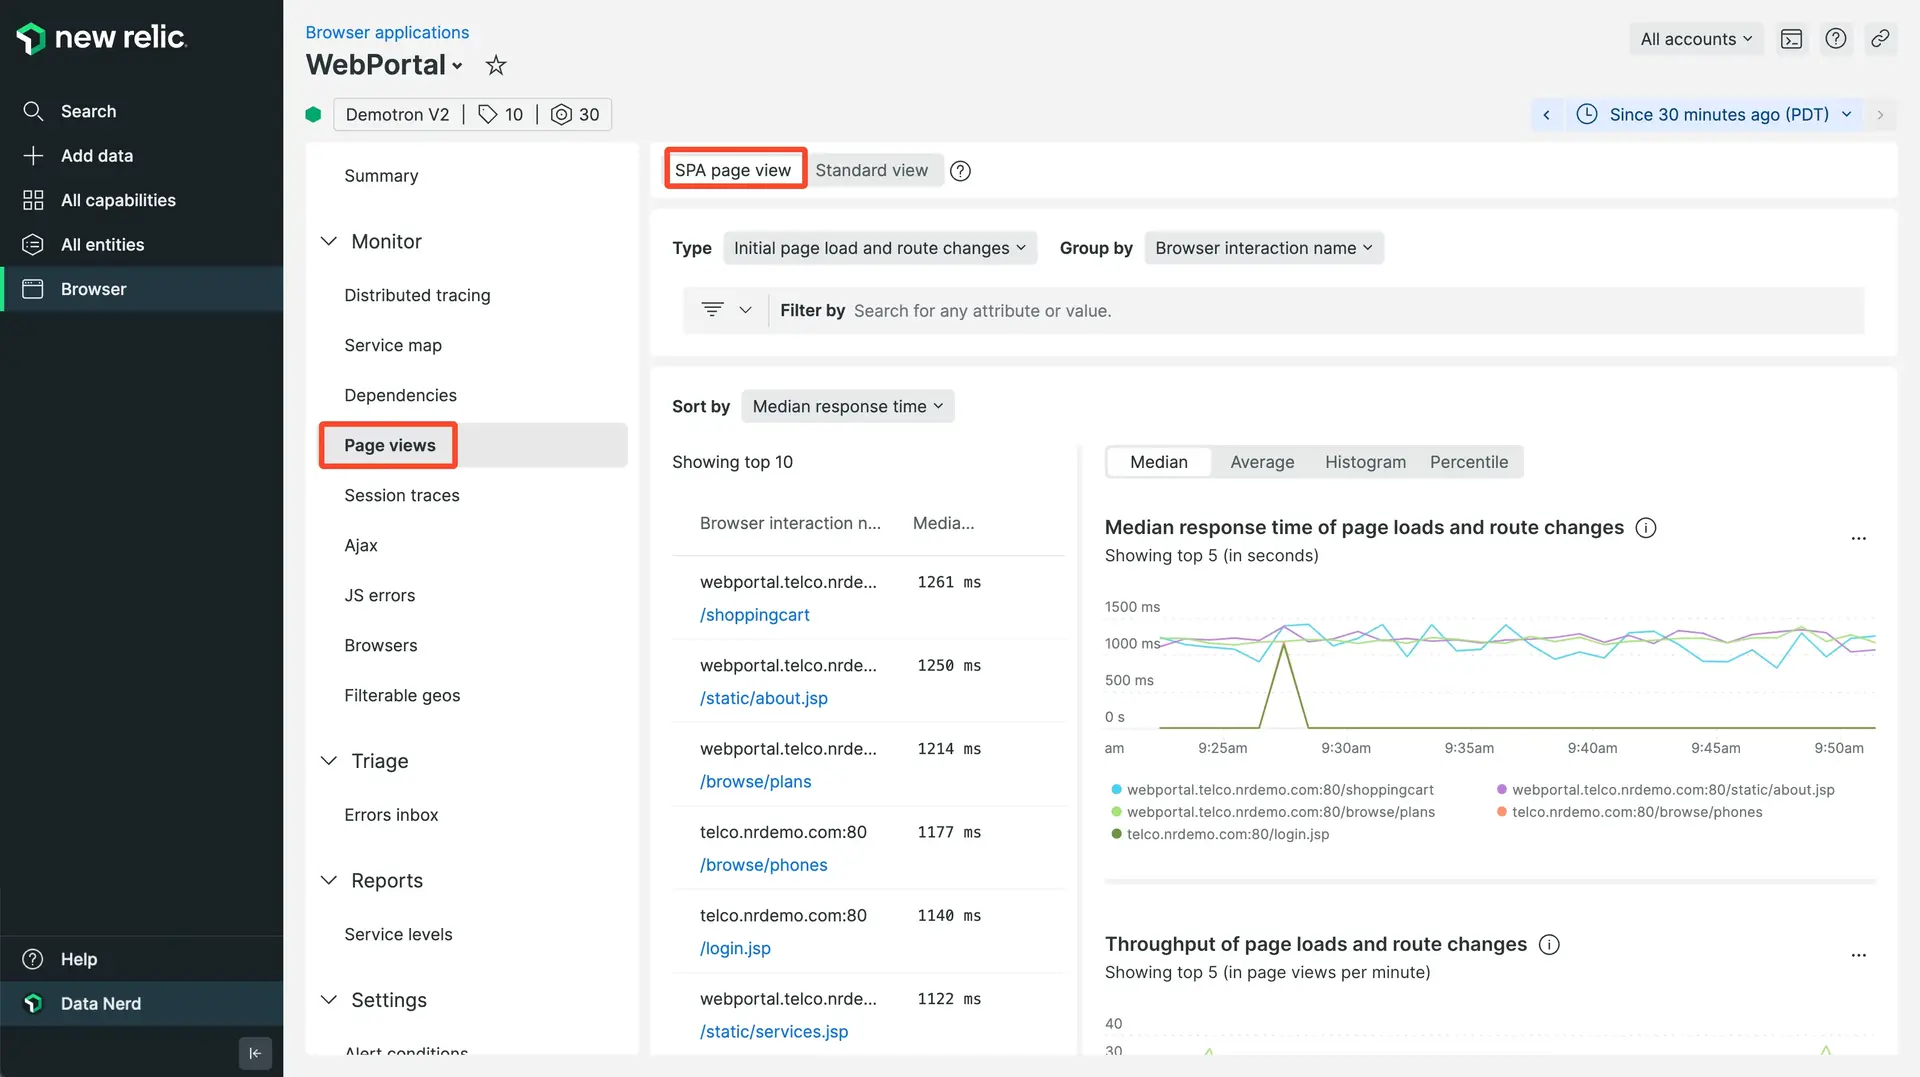Click the help question mark icon top right
This screenshot has height=1077, width=1920.
(x=1835, y=39)
